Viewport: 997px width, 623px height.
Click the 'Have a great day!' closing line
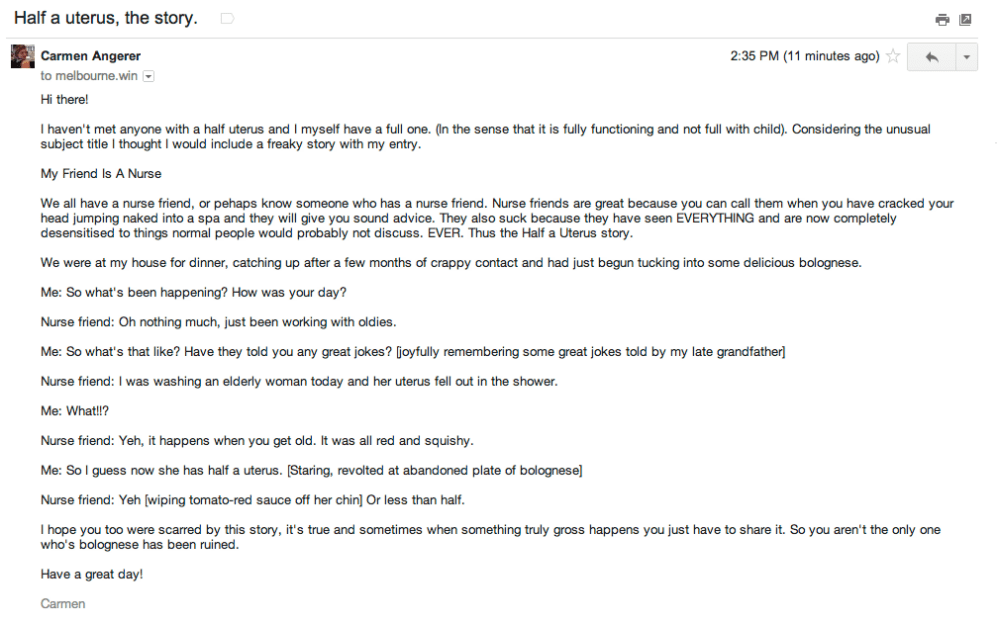(92, 574)
